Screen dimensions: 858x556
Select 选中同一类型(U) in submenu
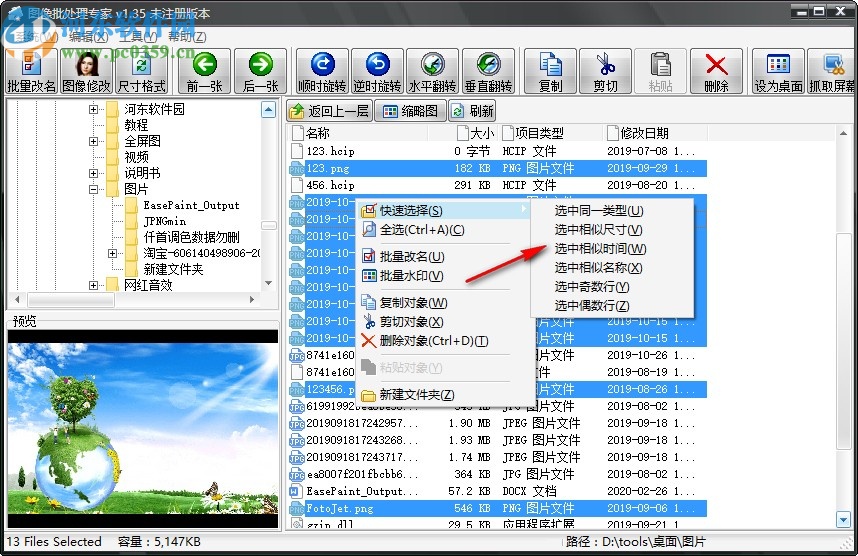(x=612, y=210)
